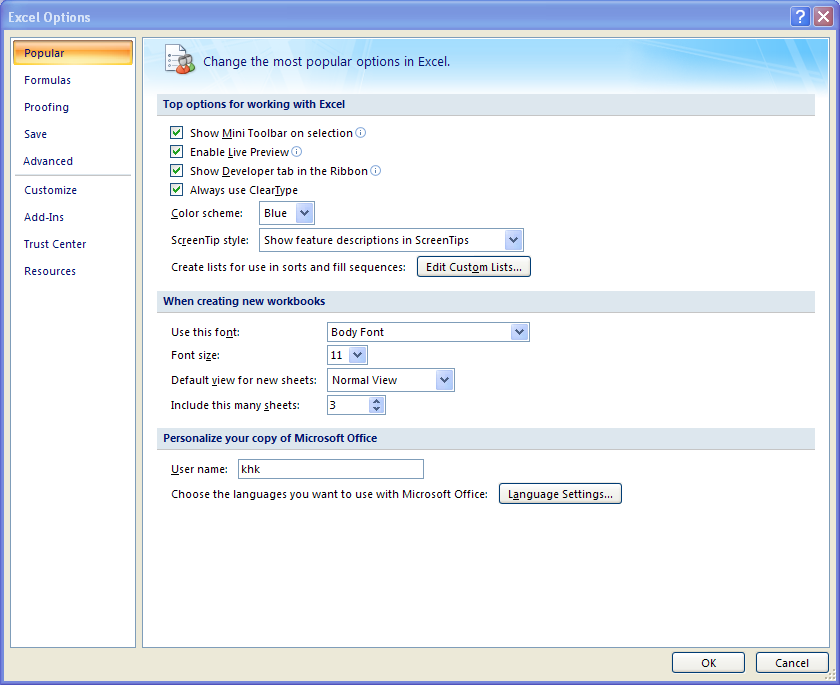Image resolution: width=840 pixels, height=685 pixels.
Task: Click the info icon beside Mini Toolbar option
Action: [x=360, y=132]
